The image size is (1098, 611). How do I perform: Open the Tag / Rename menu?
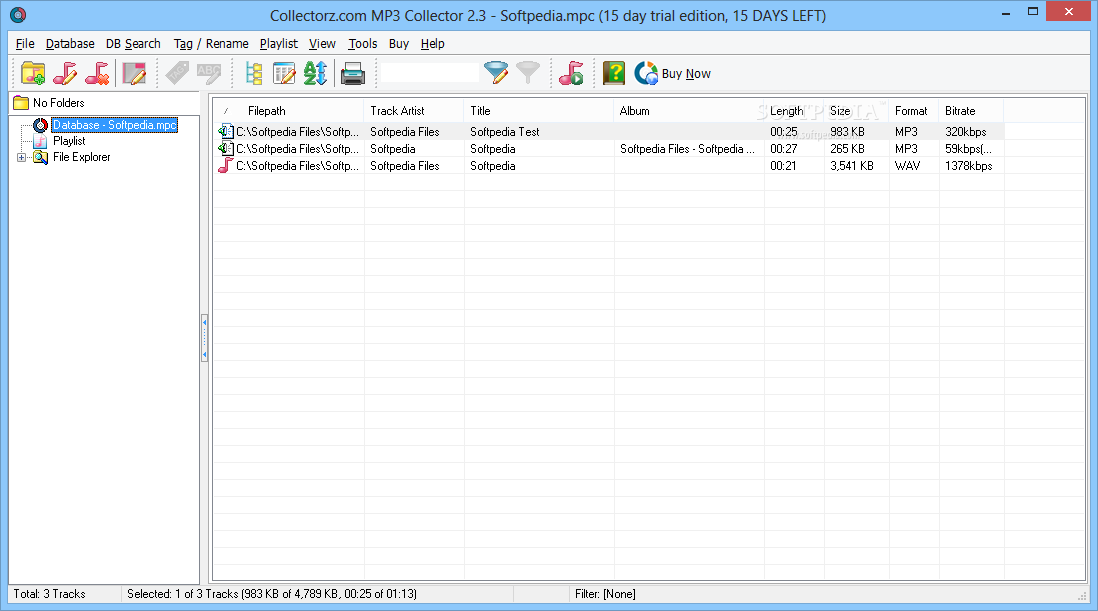coord(211,43)
